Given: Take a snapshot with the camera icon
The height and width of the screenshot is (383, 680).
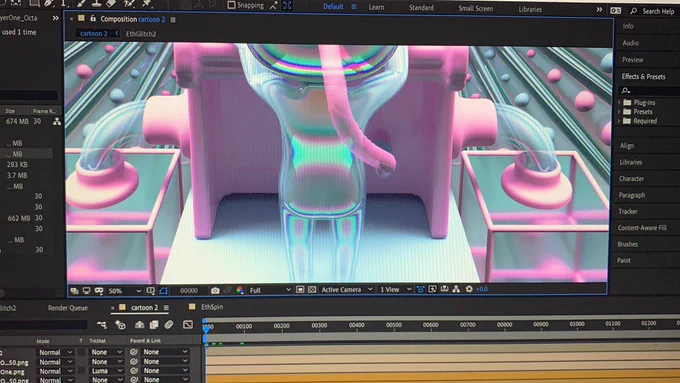Looking at the screenshot, I should [215, 290].
